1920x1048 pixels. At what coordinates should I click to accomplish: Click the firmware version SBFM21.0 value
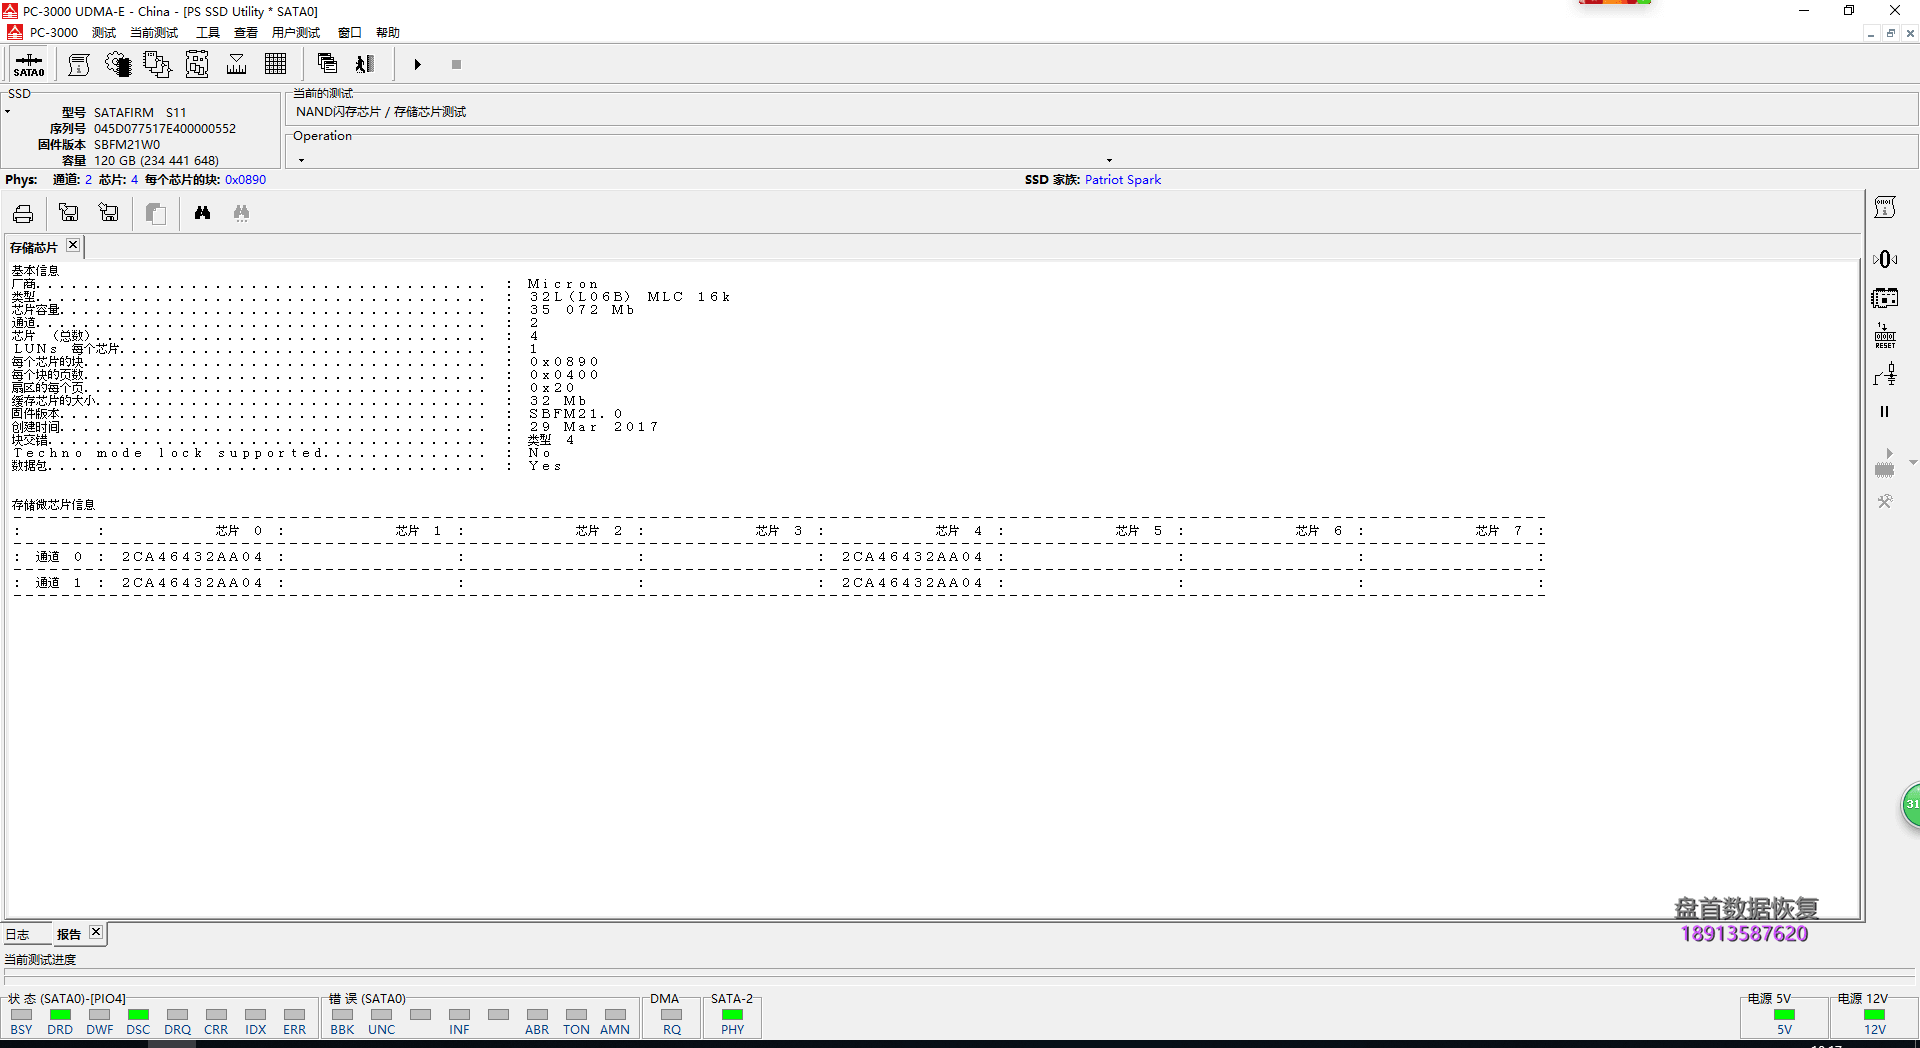[x=576, y=414]
